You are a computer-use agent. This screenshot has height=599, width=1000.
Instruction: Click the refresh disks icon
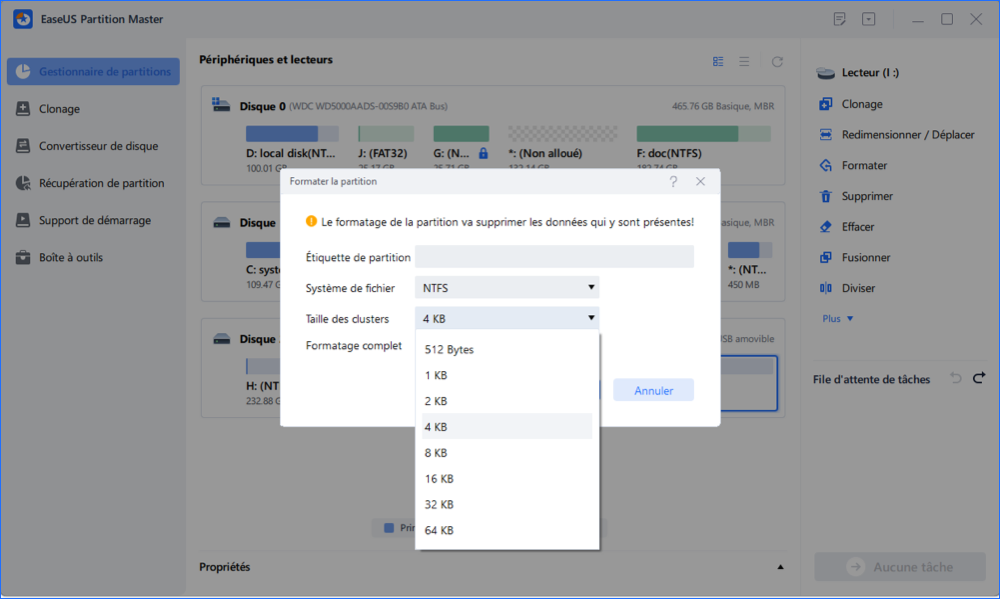tap(777, 61)
